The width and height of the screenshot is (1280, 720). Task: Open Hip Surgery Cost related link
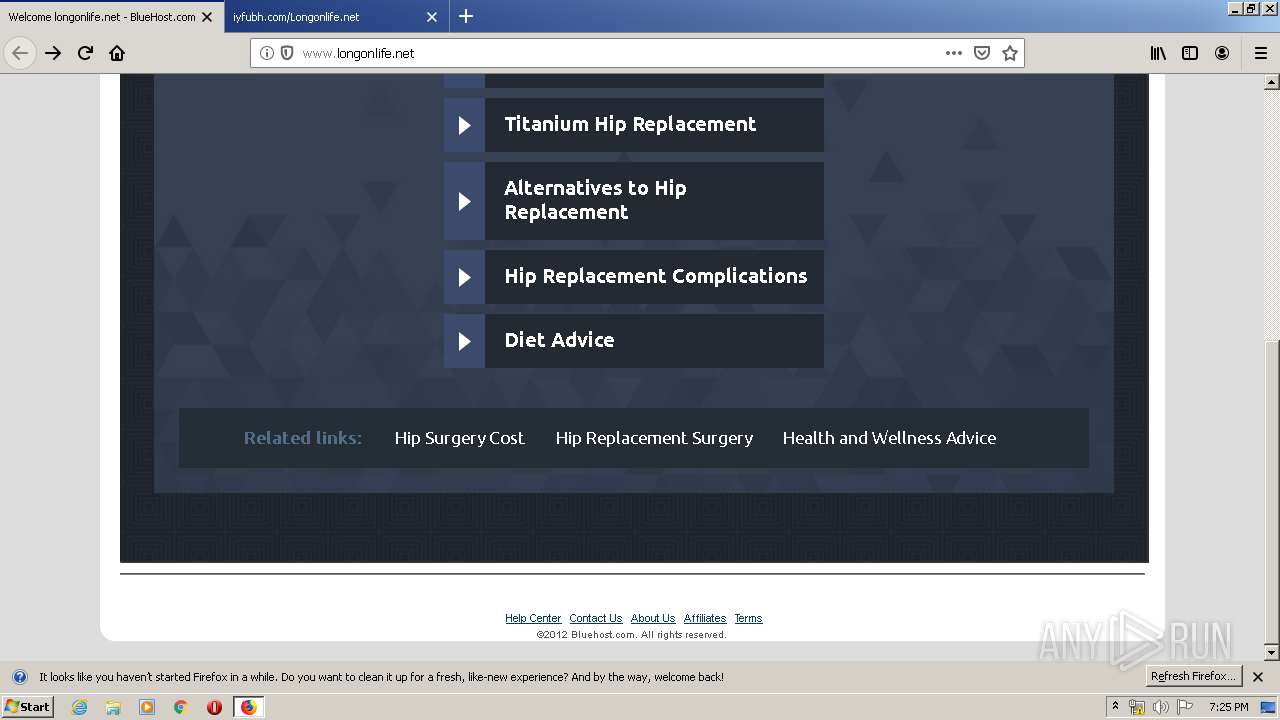pyautogui.click(x=459, y=438)
